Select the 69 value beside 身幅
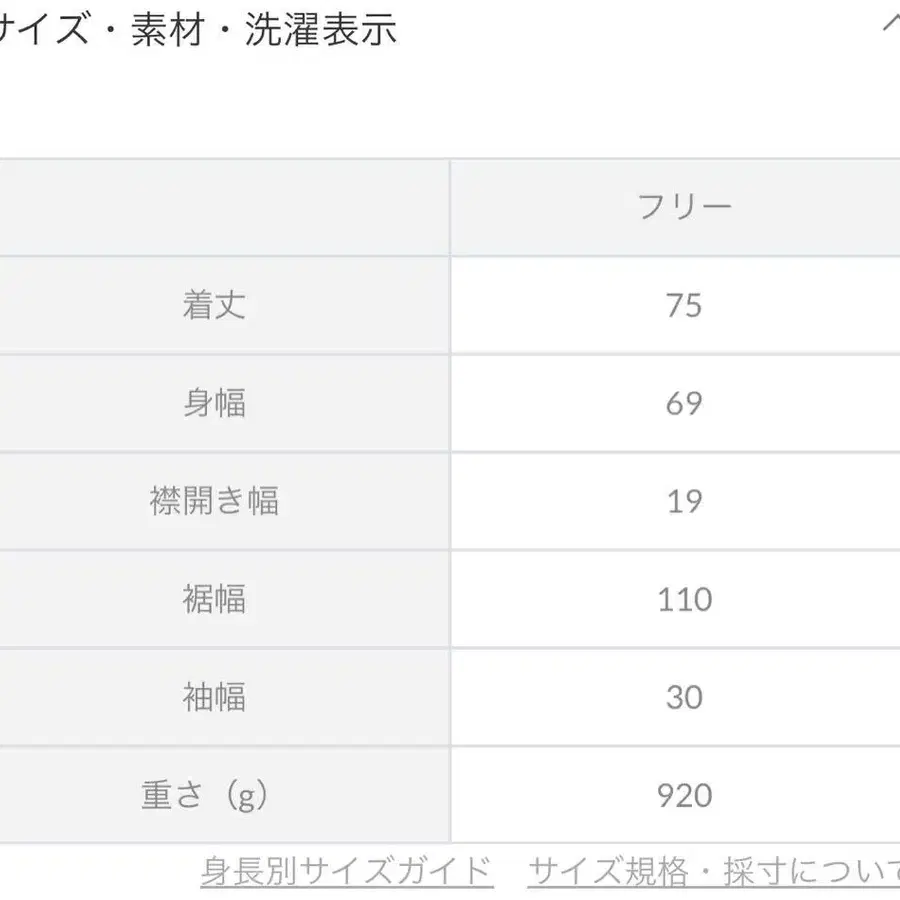Screen dimensions: 900x900 click(685, 403)
